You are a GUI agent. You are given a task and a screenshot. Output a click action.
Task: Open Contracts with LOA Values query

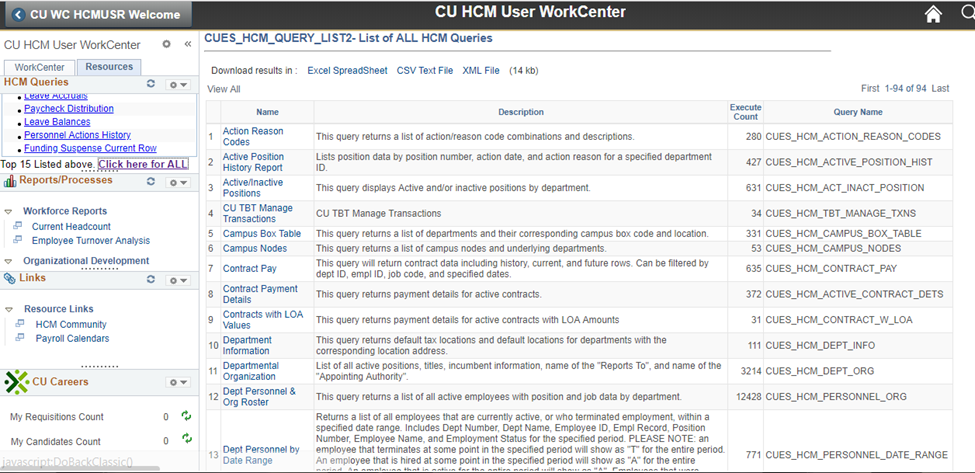[263, 319]
